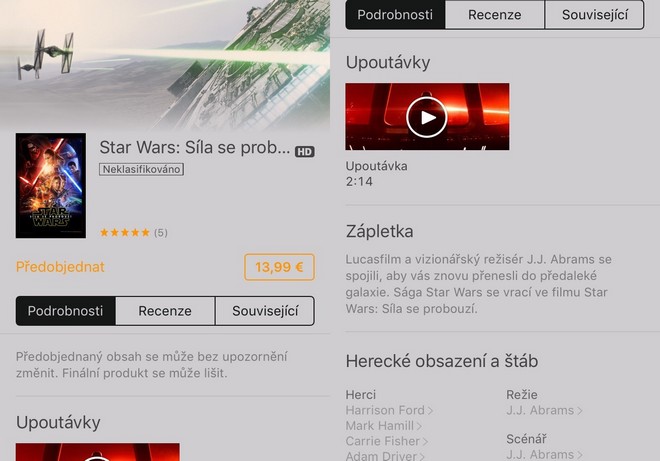
Task: Open screenwriter J.J. Abrams under Scénář
Action: (x=544, y=455)
